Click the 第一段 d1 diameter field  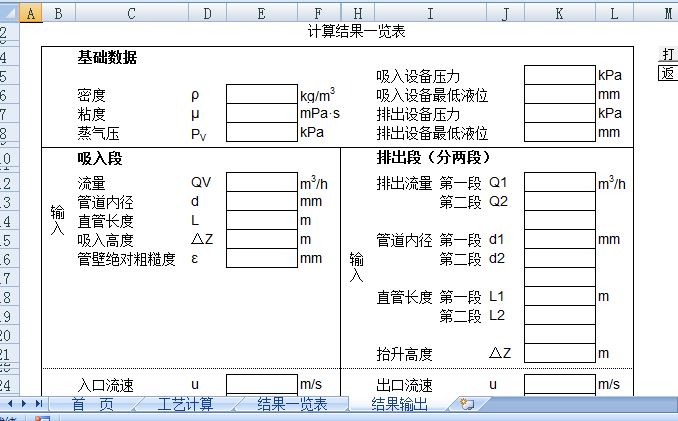point(560,239)
